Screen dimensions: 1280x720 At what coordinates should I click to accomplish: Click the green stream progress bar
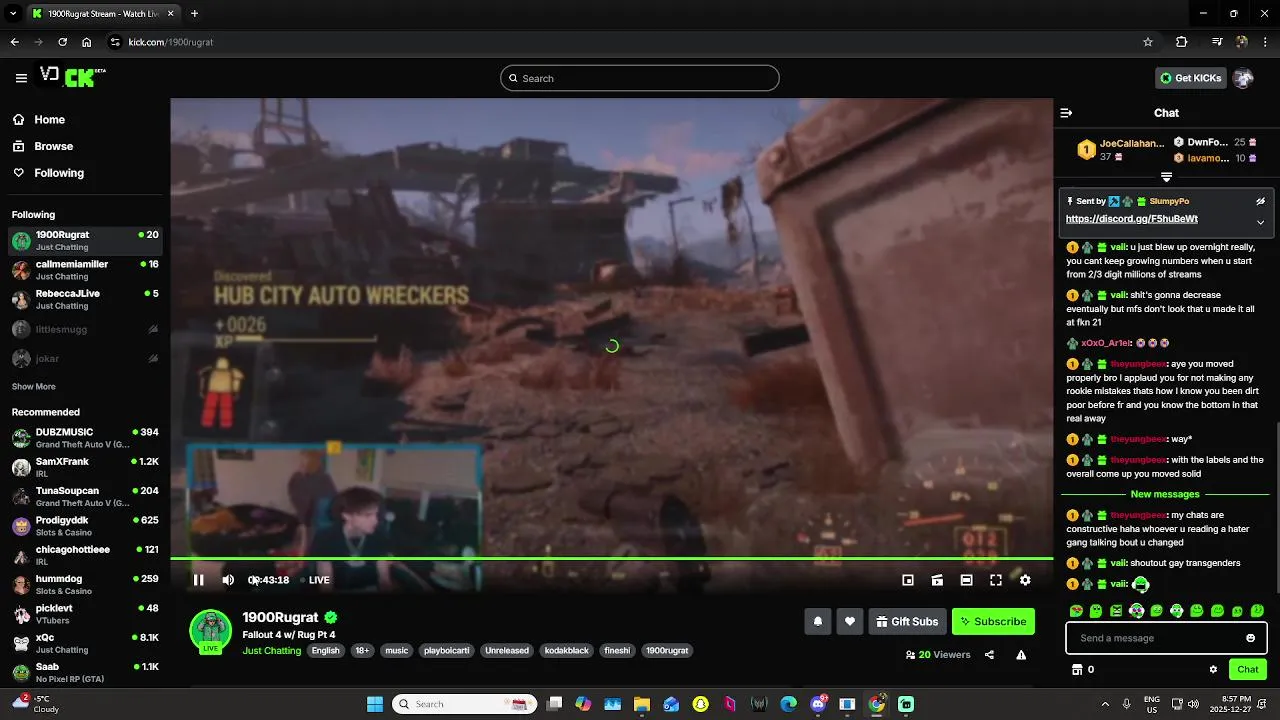[611, 559]
